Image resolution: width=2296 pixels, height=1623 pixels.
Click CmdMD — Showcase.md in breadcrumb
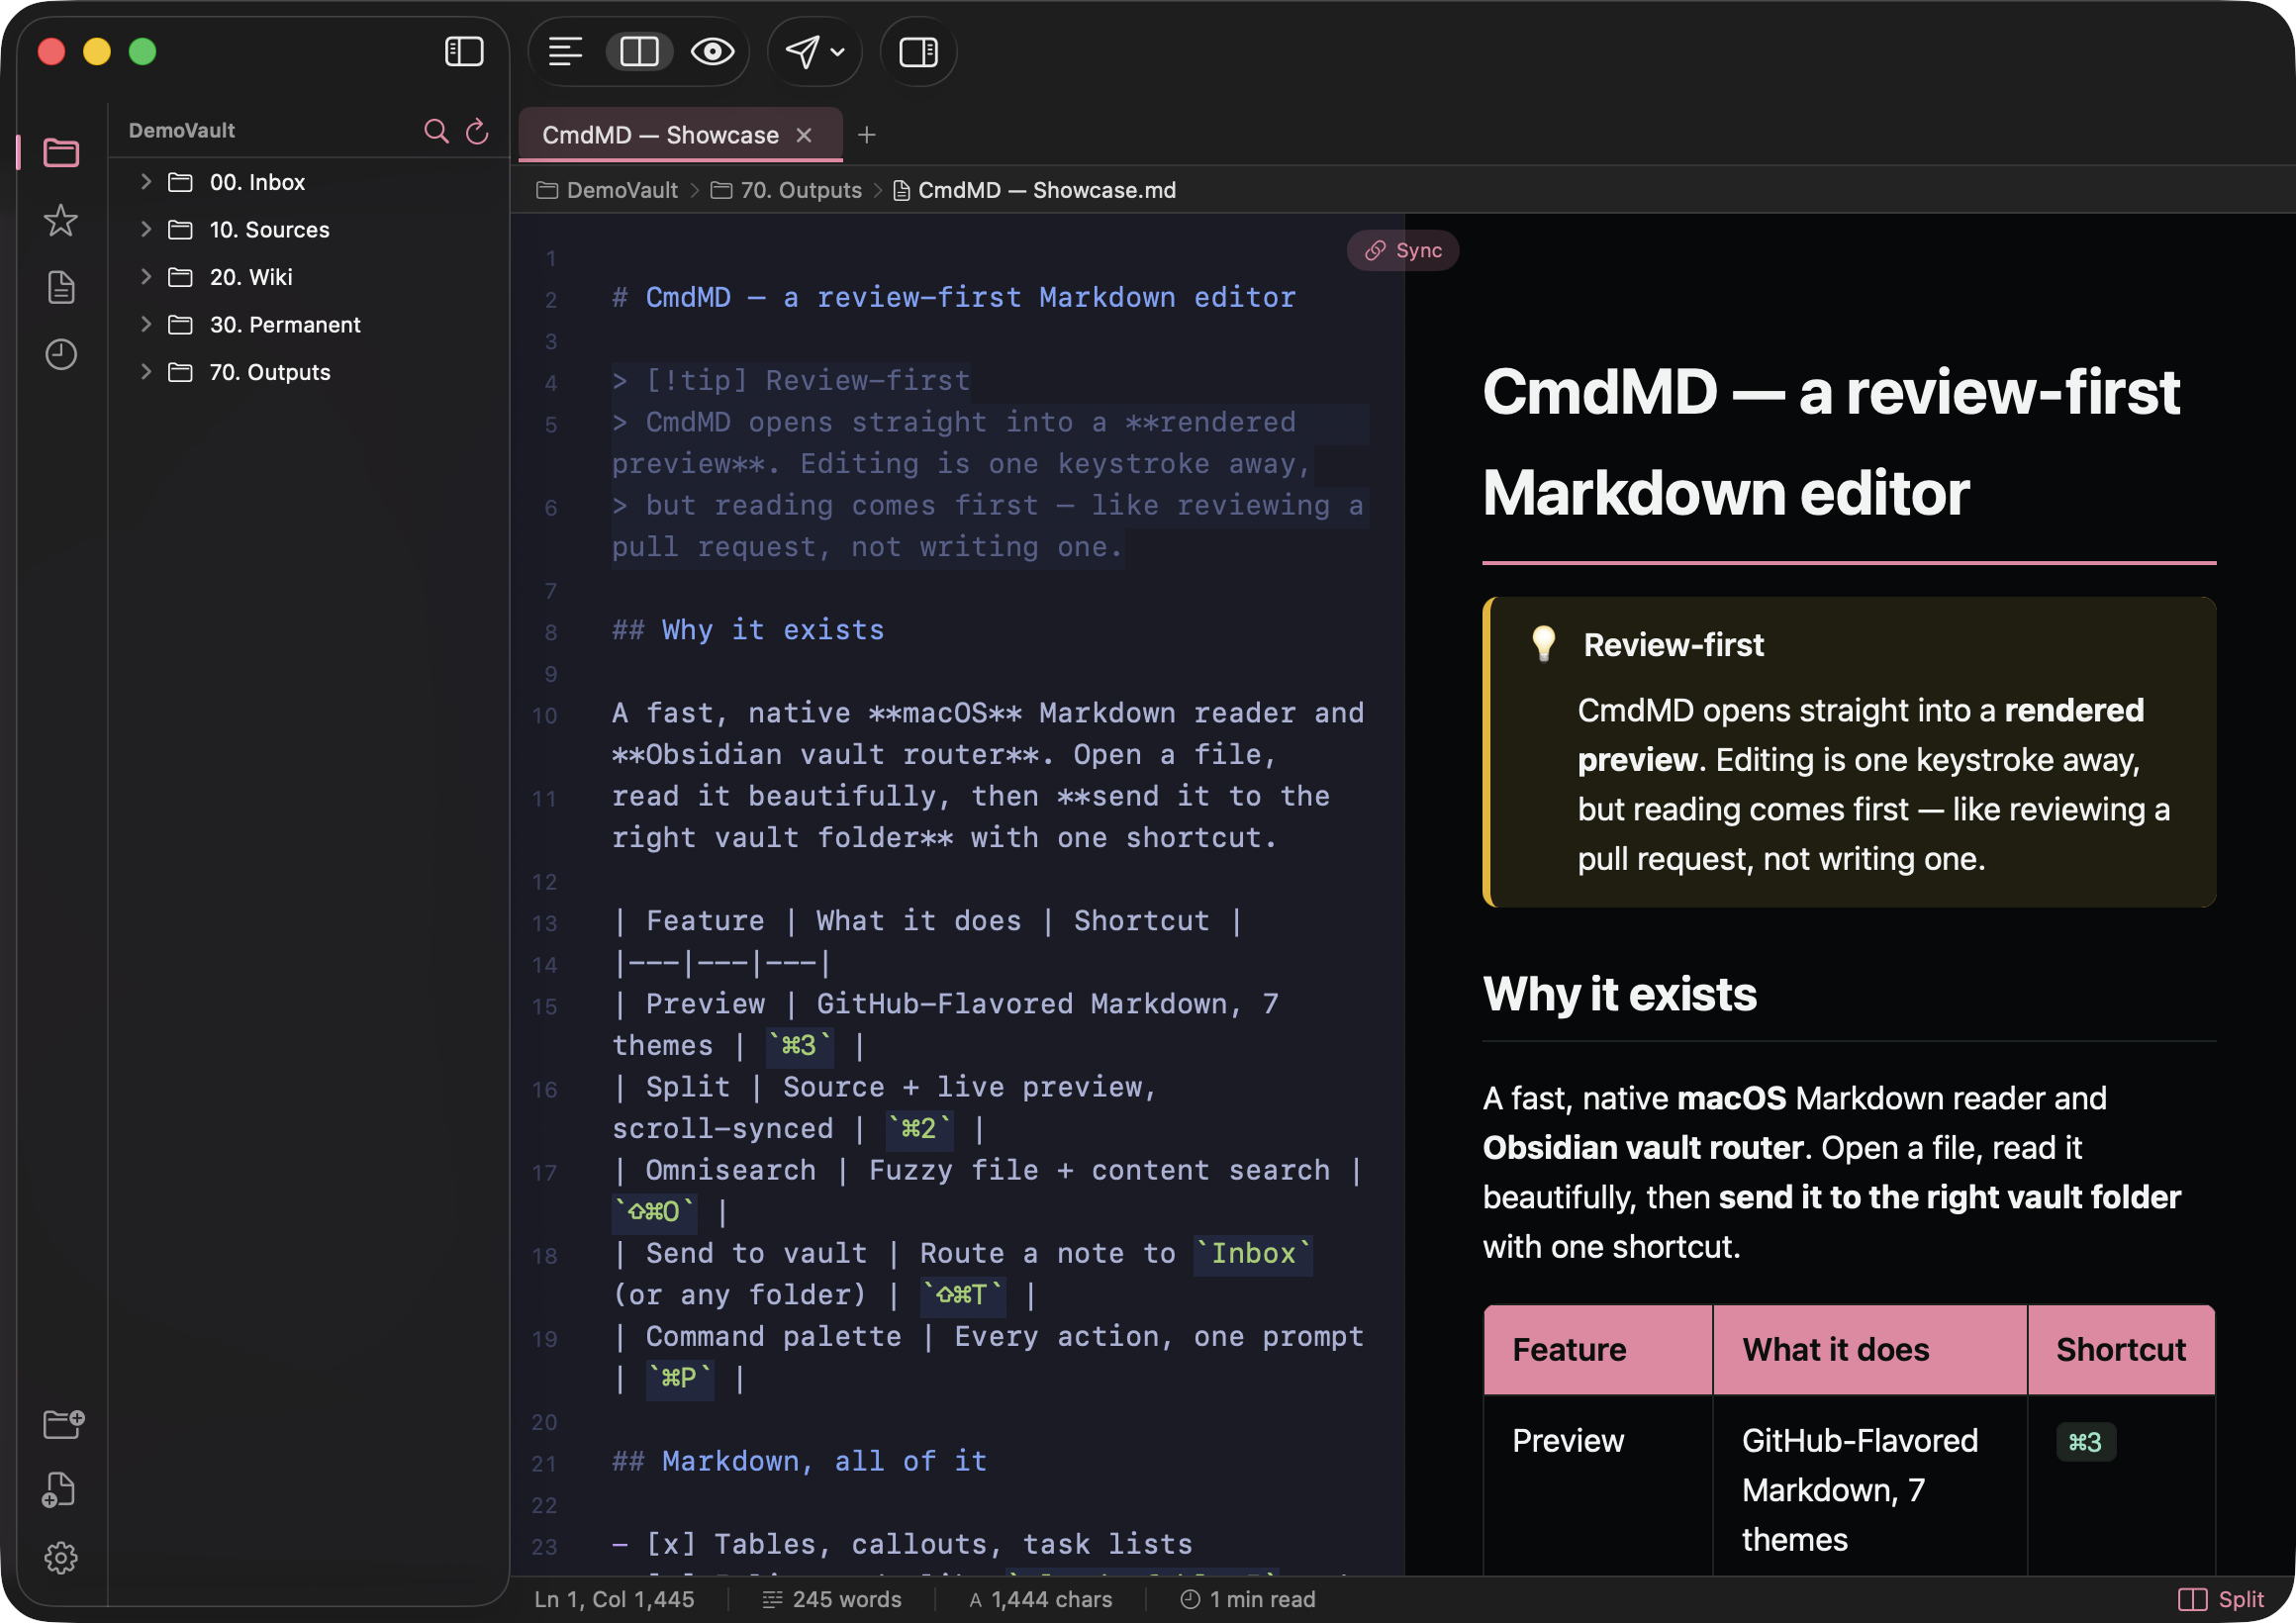(1034, 190)
